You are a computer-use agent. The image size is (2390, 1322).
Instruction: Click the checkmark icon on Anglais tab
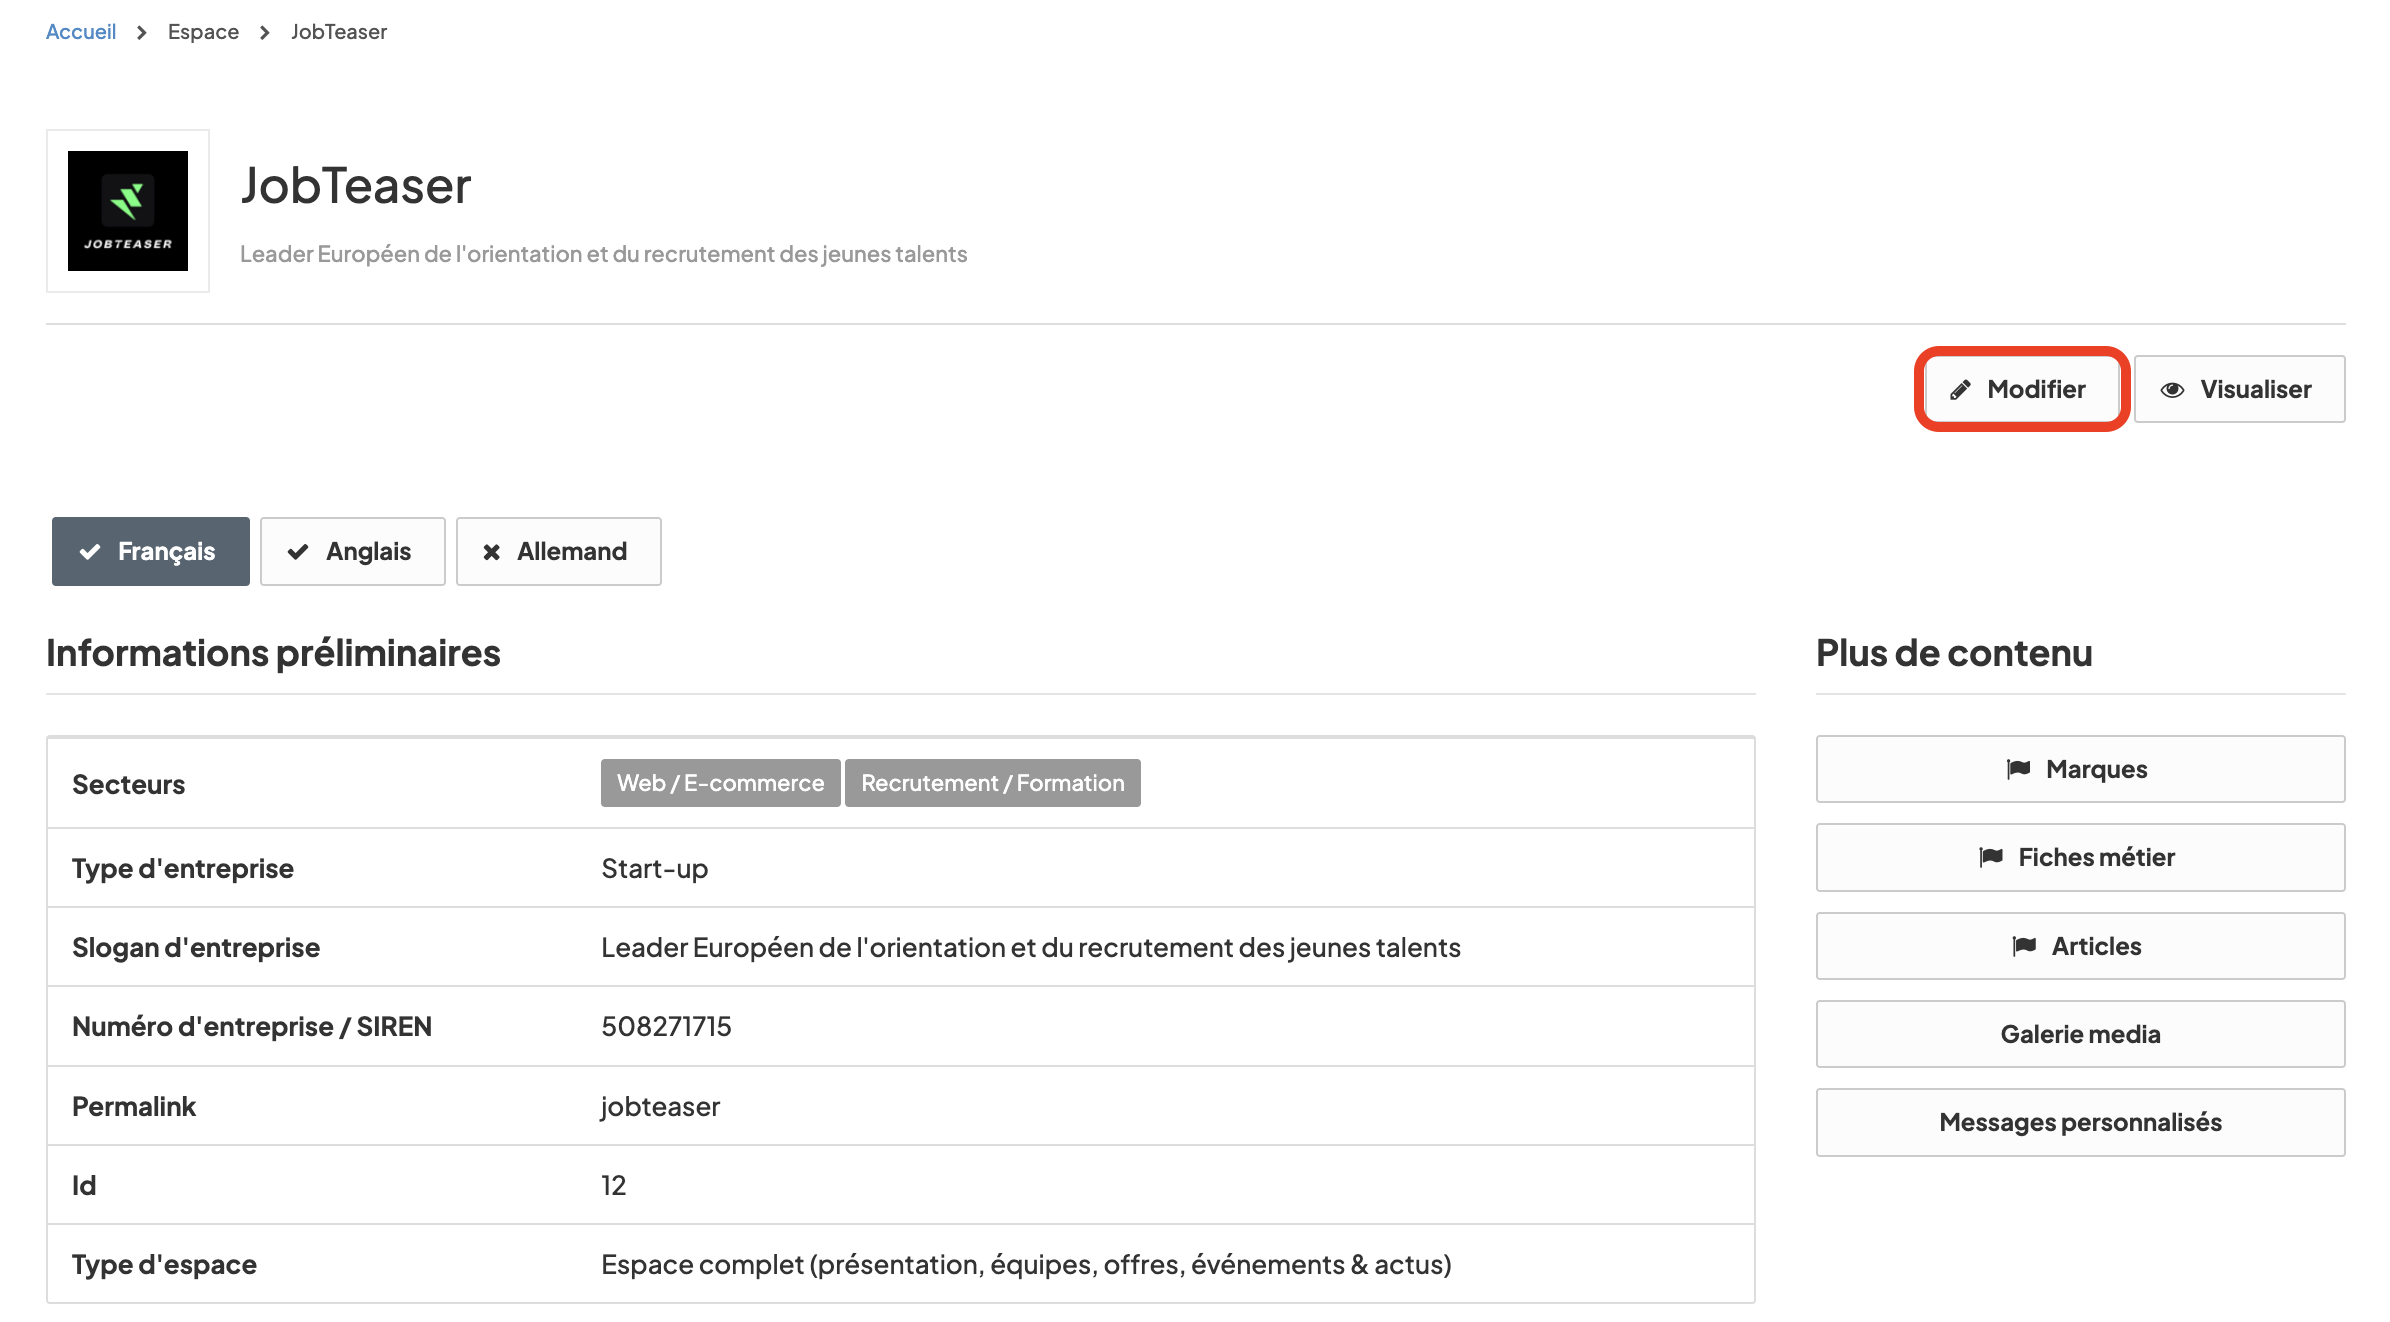tap(298, 552)
